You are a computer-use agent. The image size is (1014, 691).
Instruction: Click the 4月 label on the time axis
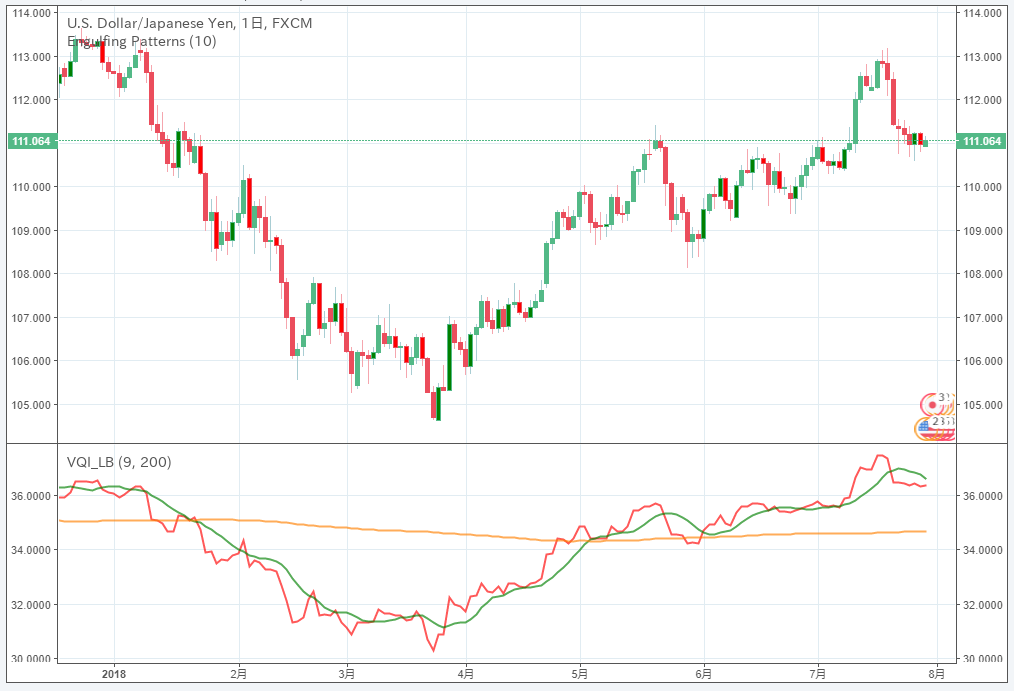tap(465, 675)
